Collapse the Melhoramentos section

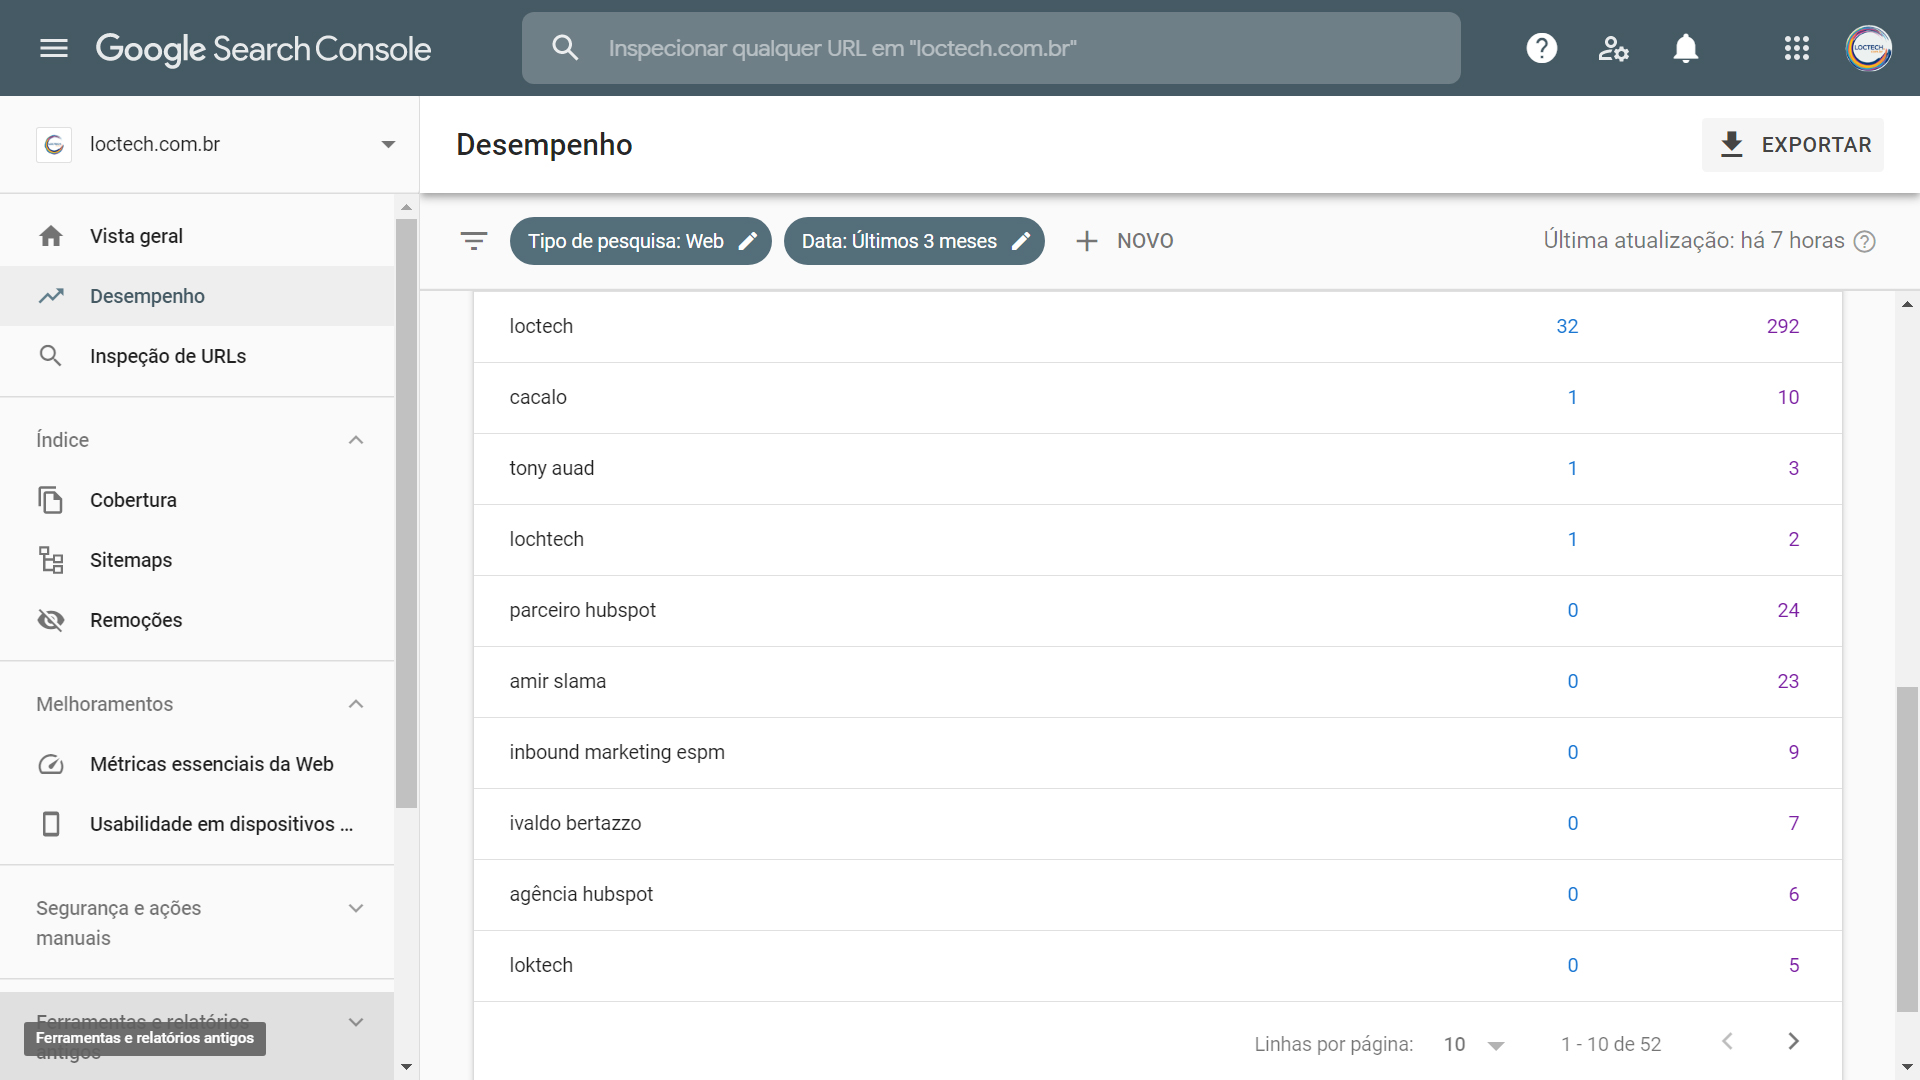(x=356, y=704)
